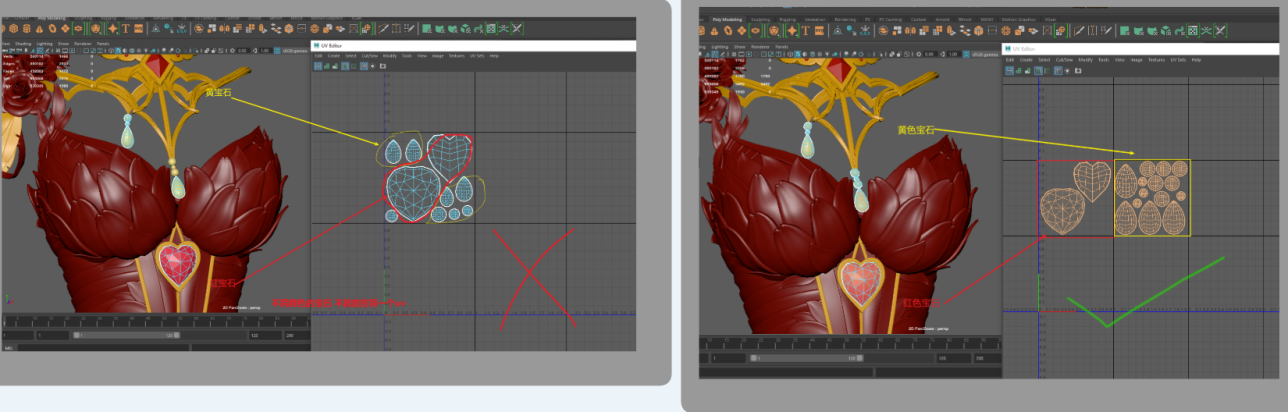Screen dimensions: 1288x412
Task: Toggle first display button in left UV Editor toolbar
Action: click(x=319, y=66)
